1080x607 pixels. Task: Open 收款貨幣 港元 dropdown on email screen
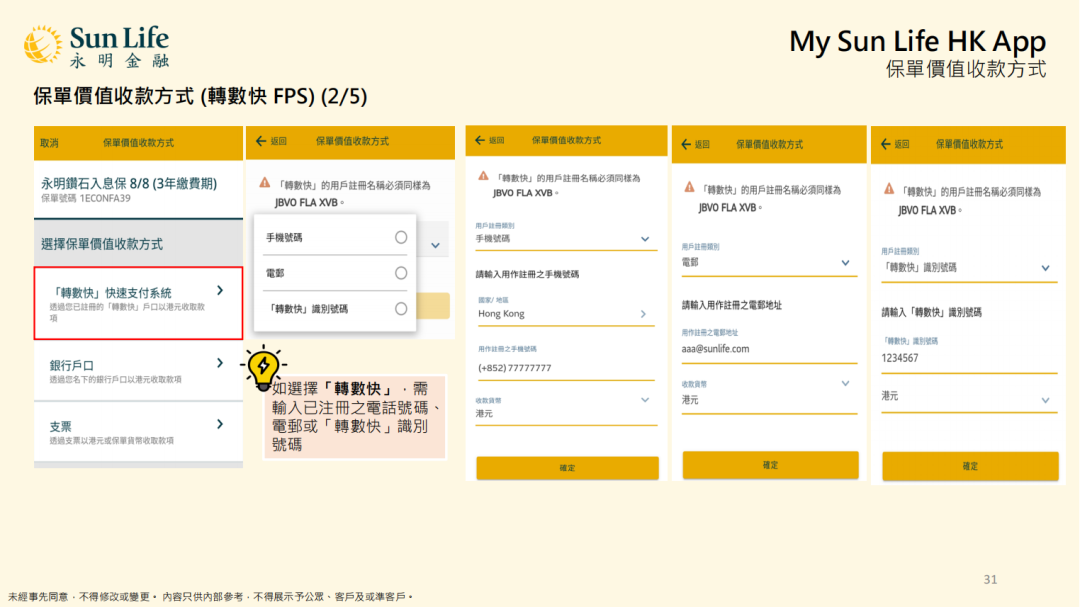point(769,395)
